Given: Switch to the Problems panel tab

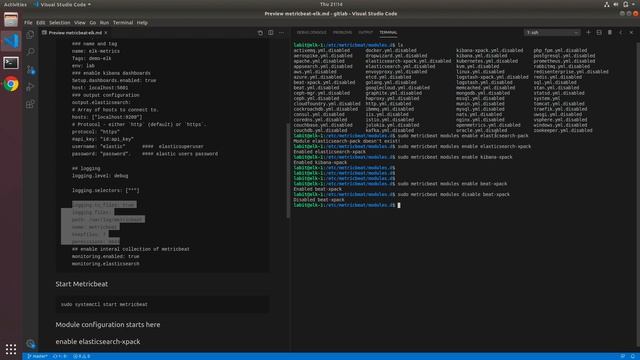Looking at the screenshot, I should pos(342,32).
